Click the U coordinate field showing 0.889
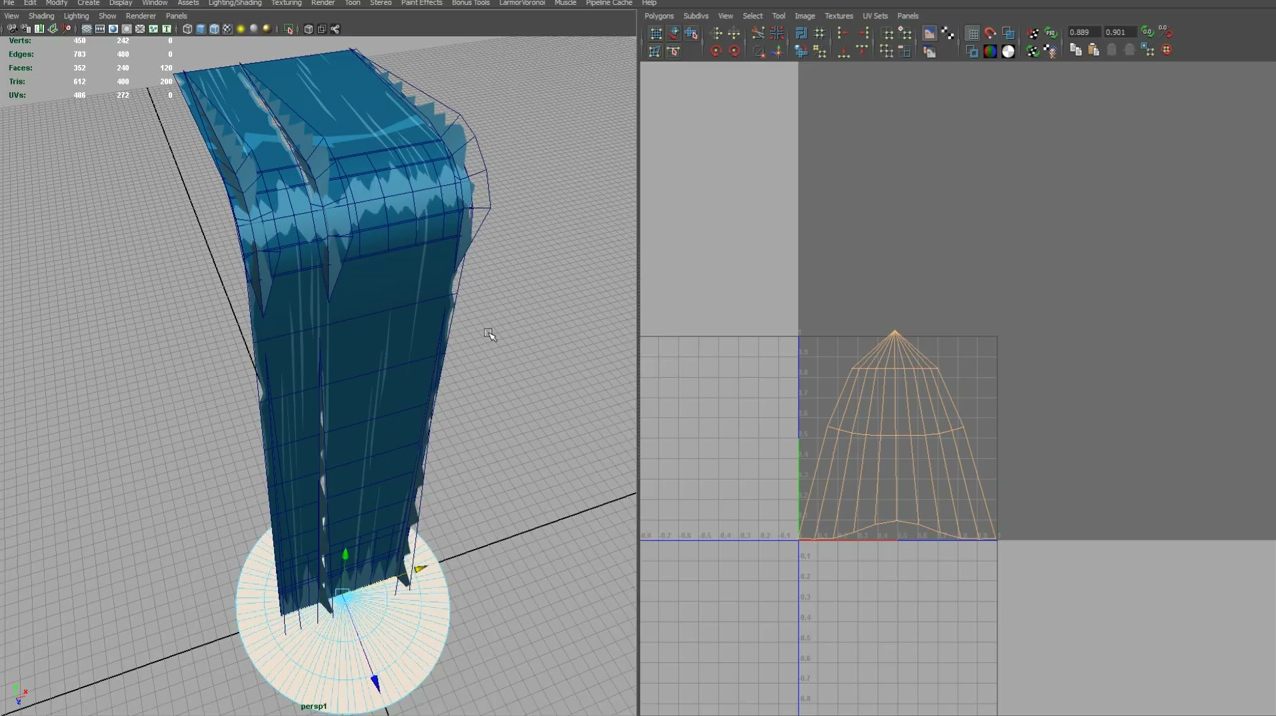The height and width of the screenshot is (716, 1276). click(x=1085, y=32)
